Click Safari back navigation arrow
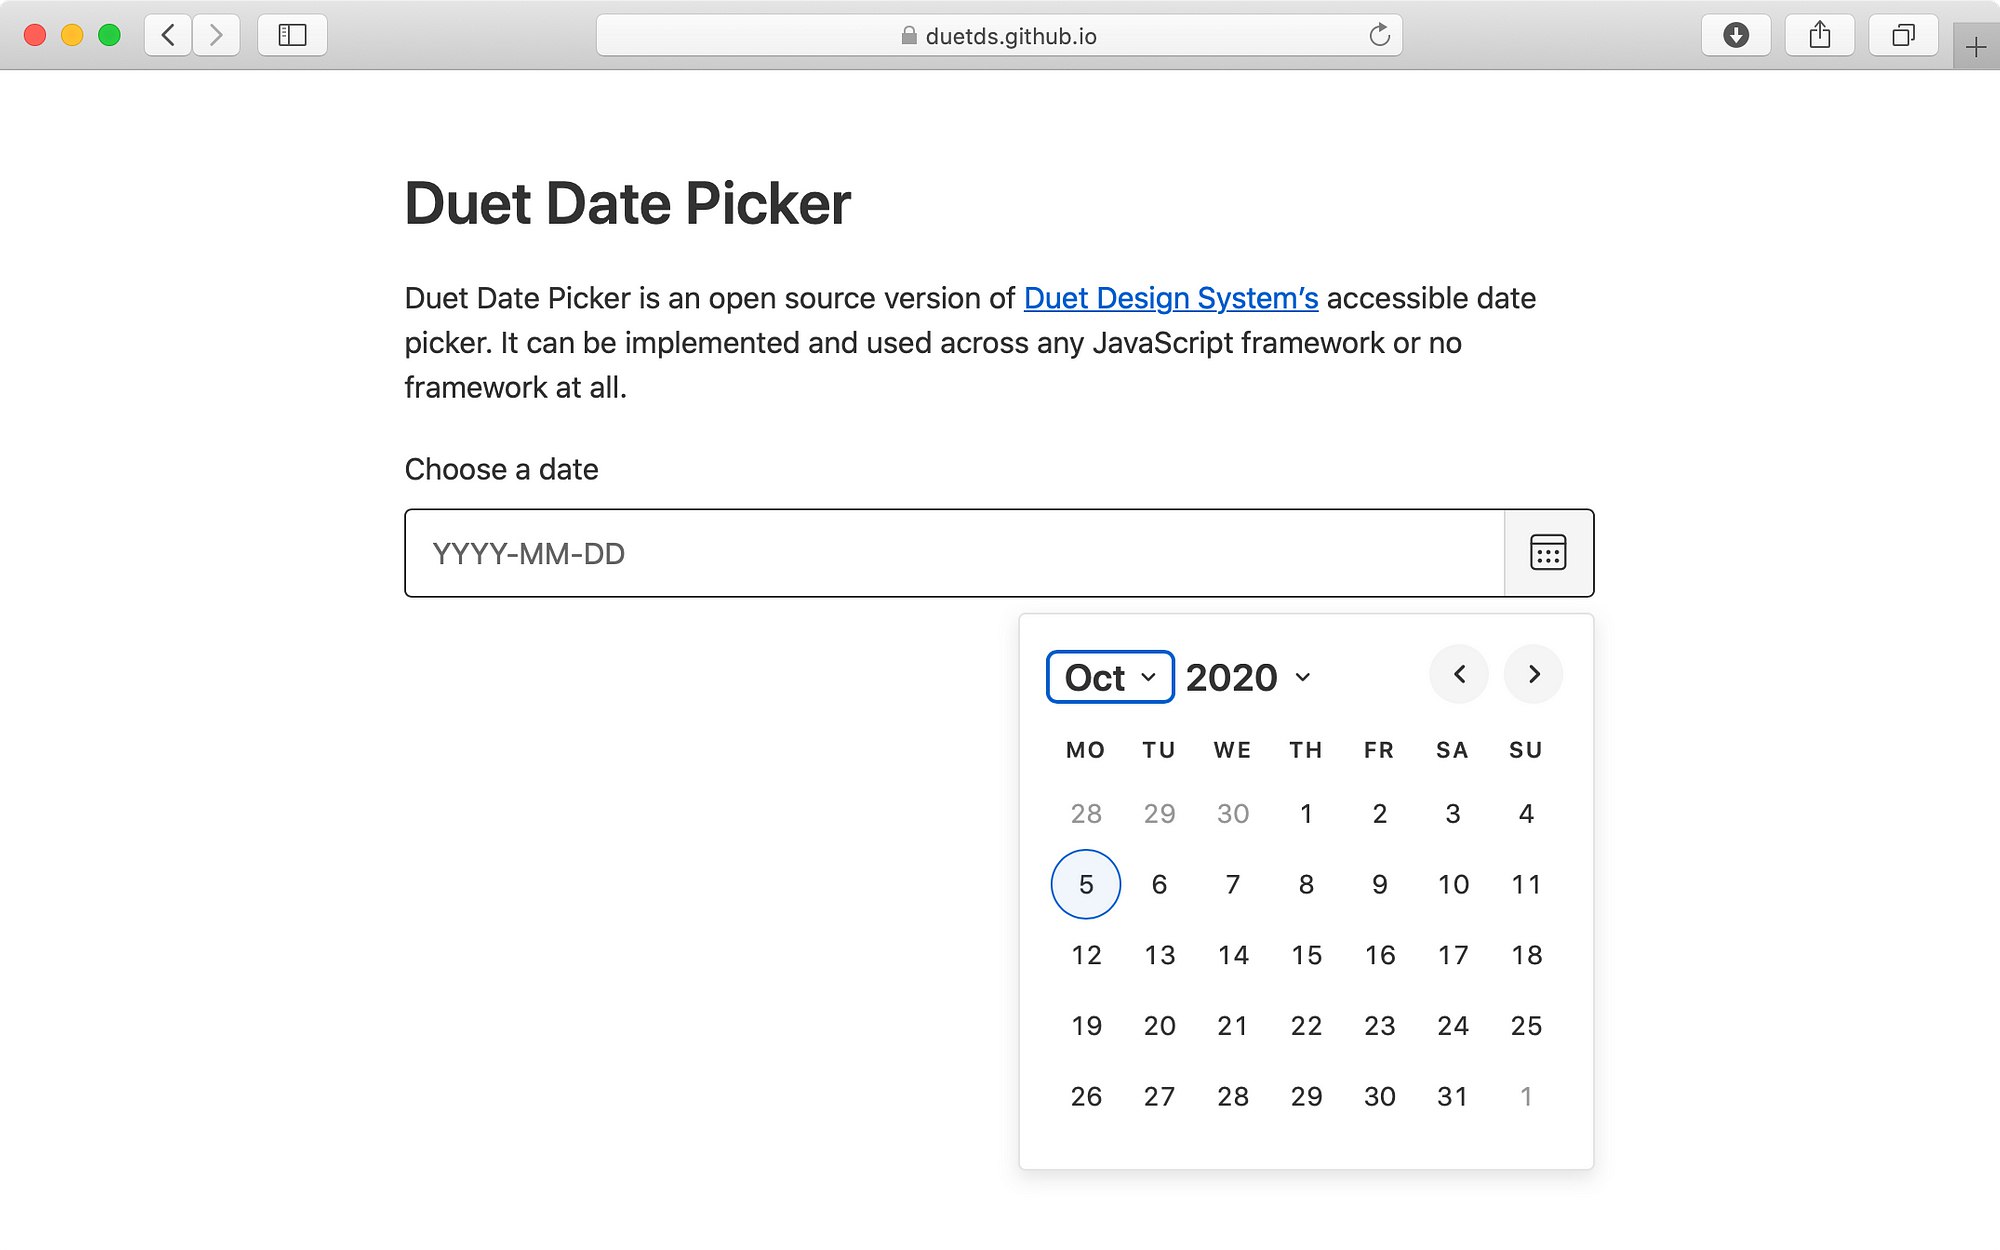Image resolution: width=2000 pixels, height=1250 pixels. (168, 36)
